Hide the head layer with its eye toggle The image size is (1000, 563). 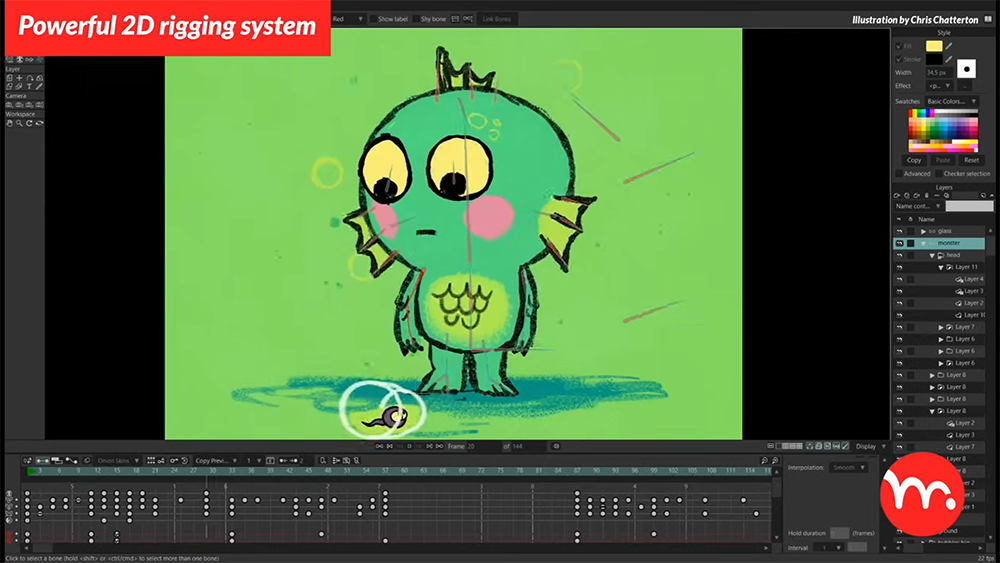pyautogui.click(x=899, y=256)
